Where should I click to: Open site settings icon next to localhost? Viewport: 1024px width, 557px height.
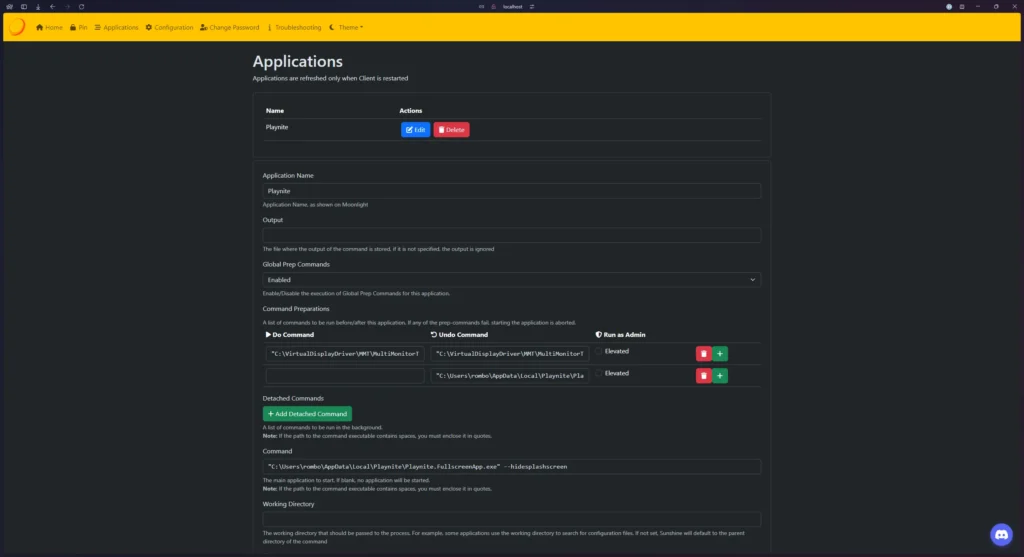tap(532, 7)
